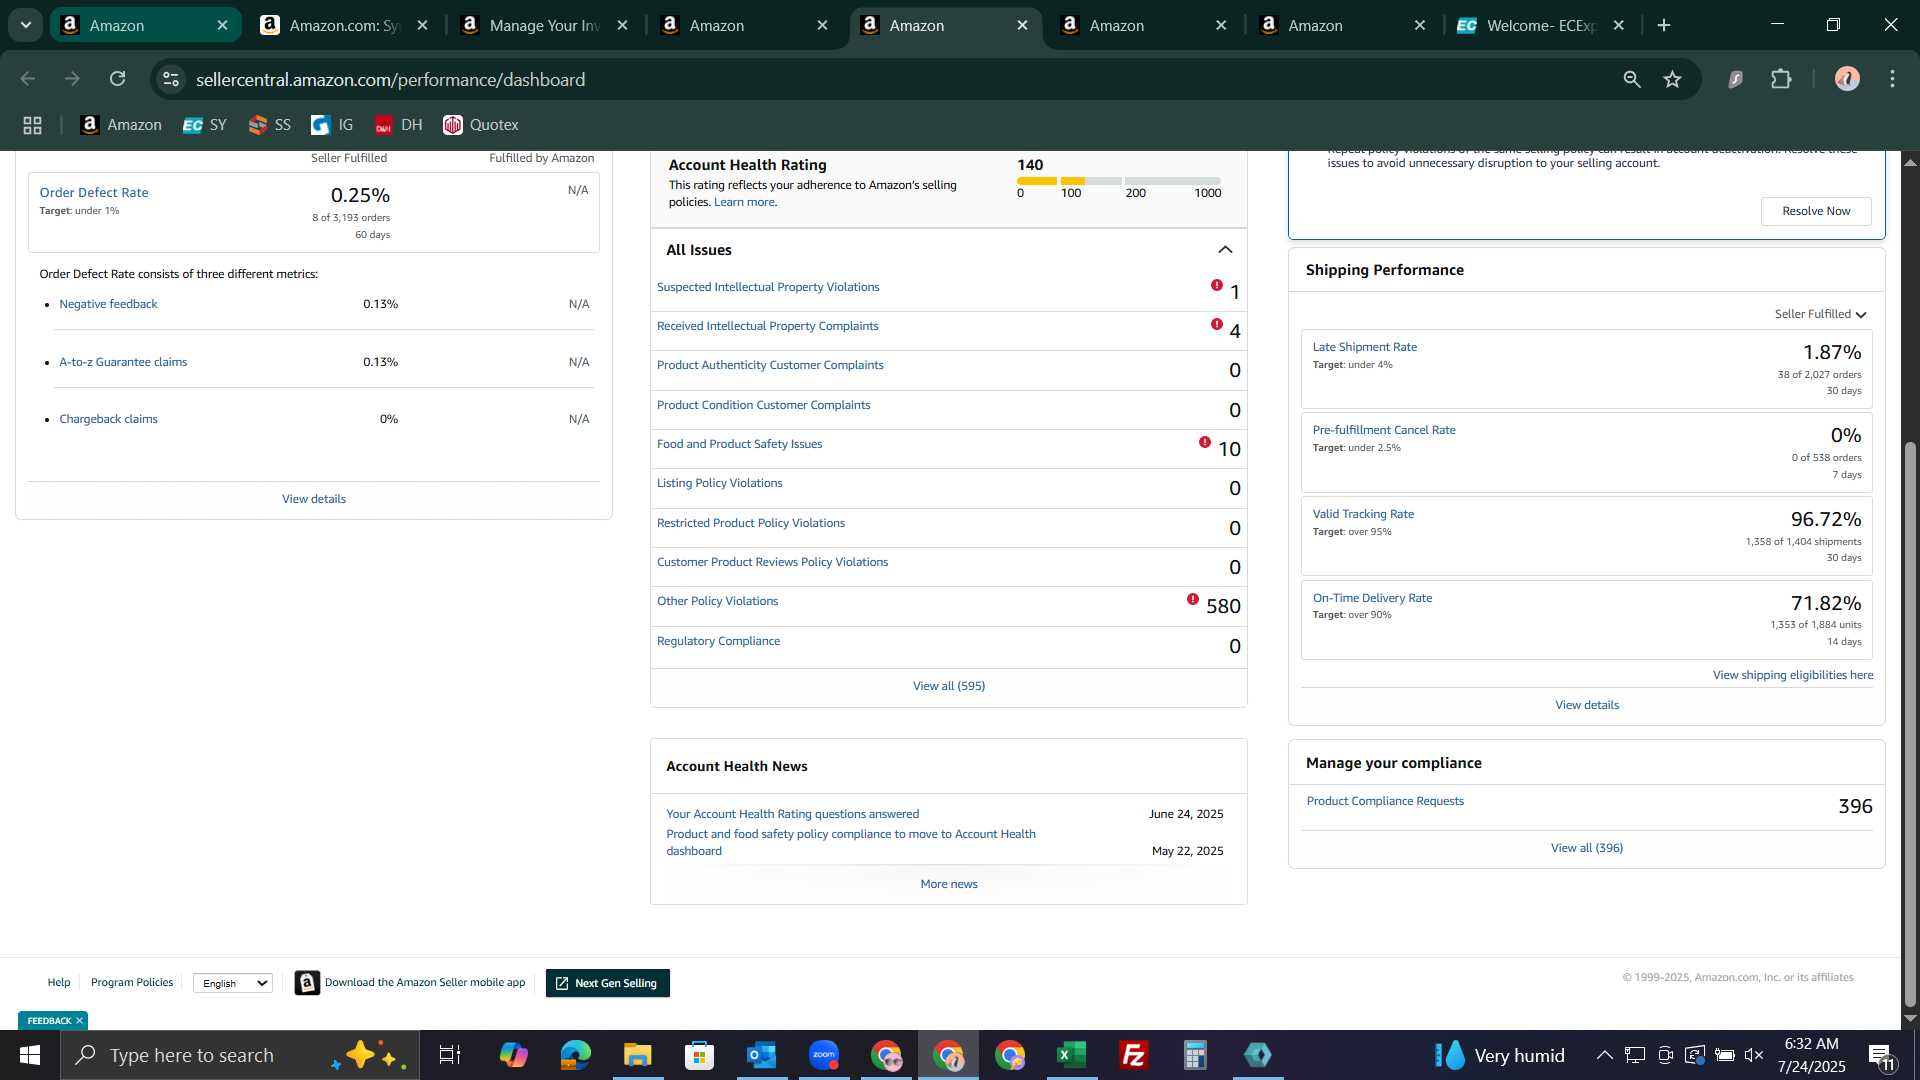Open On-Time Delivery Rate link

[1372, 598]
